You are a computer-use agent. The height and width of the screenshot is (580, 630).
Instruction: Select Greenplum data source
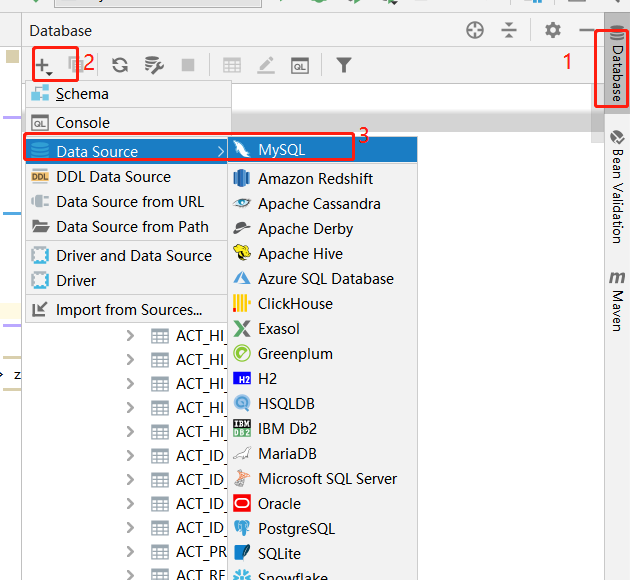pyautogui.click(x=323, y=353)
